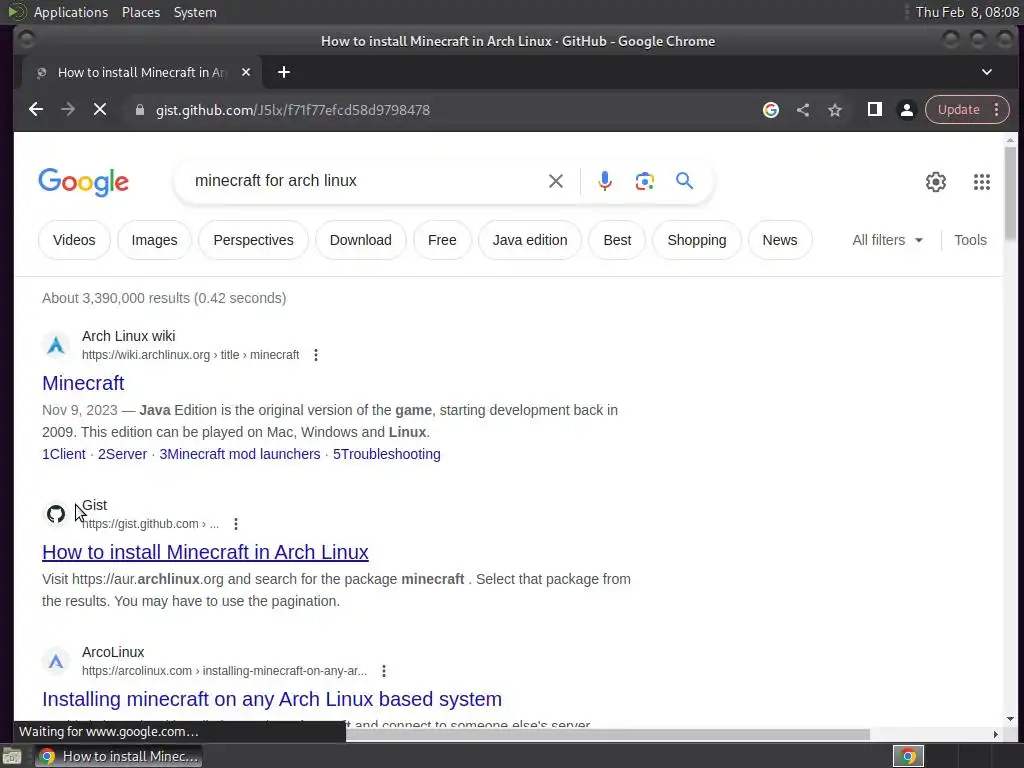The image size is (1024, 768).
Task: Open more options for Arch Linux wiki result
Action: pos(315,355)
